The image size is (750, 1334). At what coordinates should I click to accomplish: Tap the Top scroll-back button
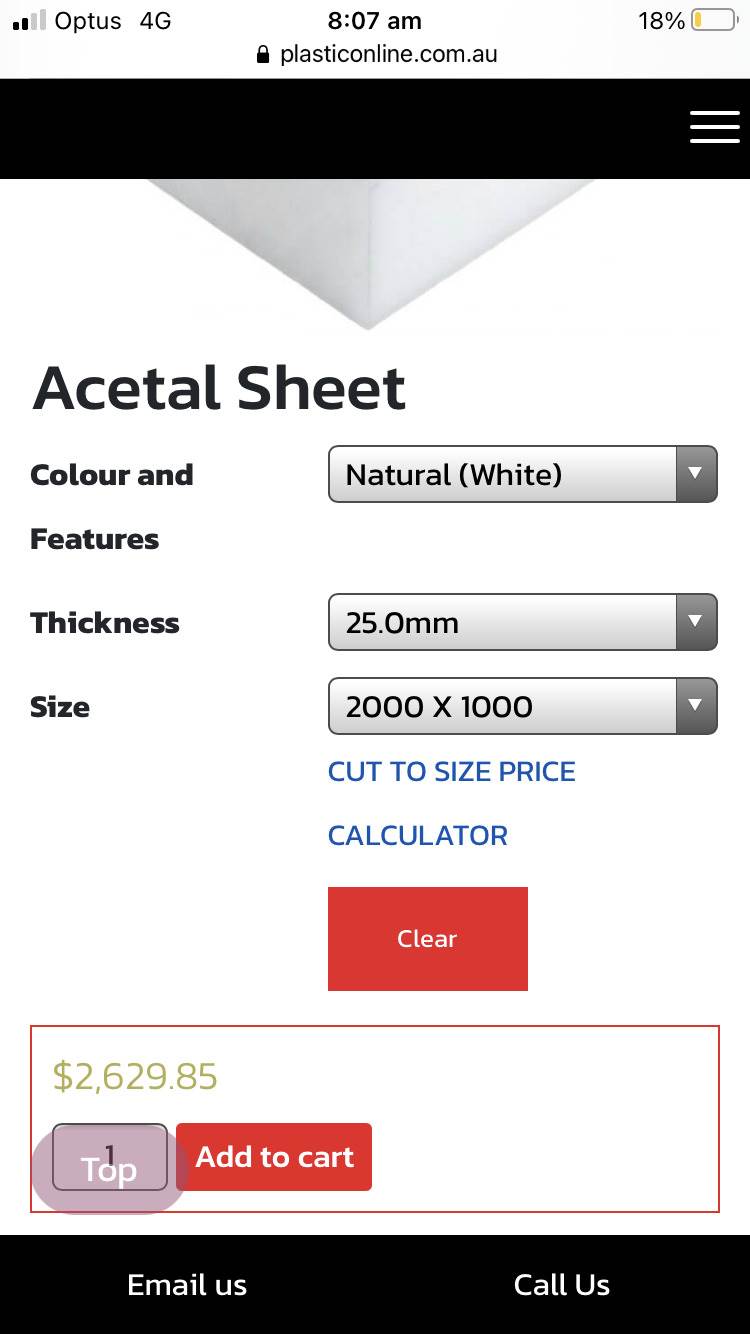(109, 1170)
